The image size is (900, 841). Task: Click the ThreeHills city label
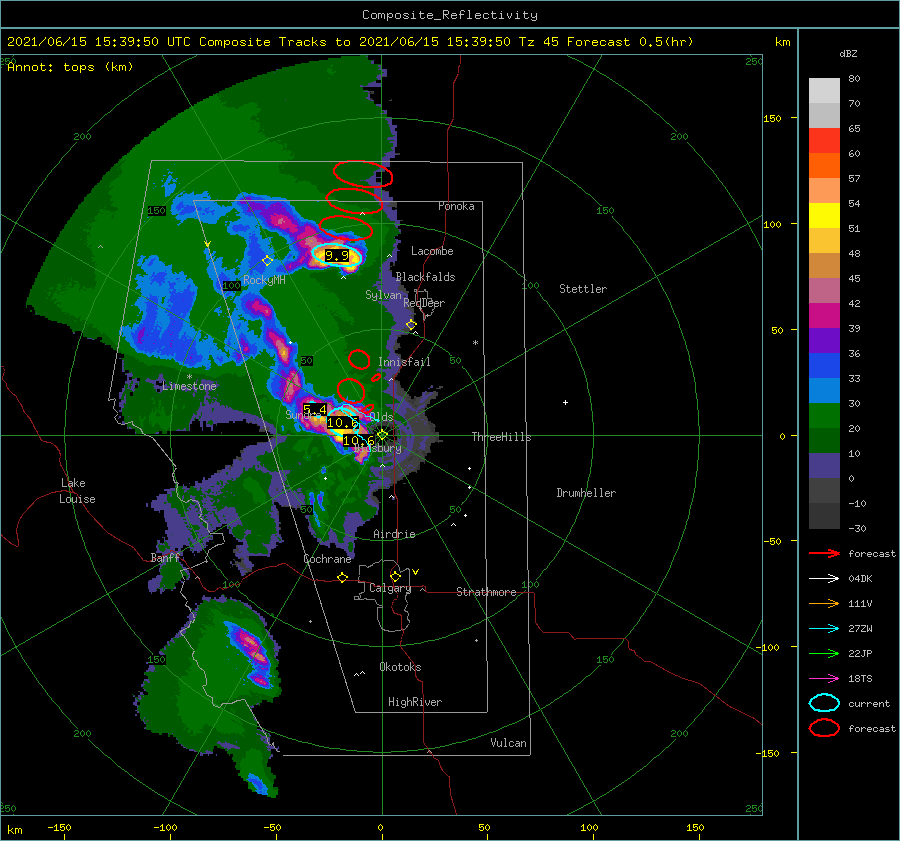tap(502, 437)
